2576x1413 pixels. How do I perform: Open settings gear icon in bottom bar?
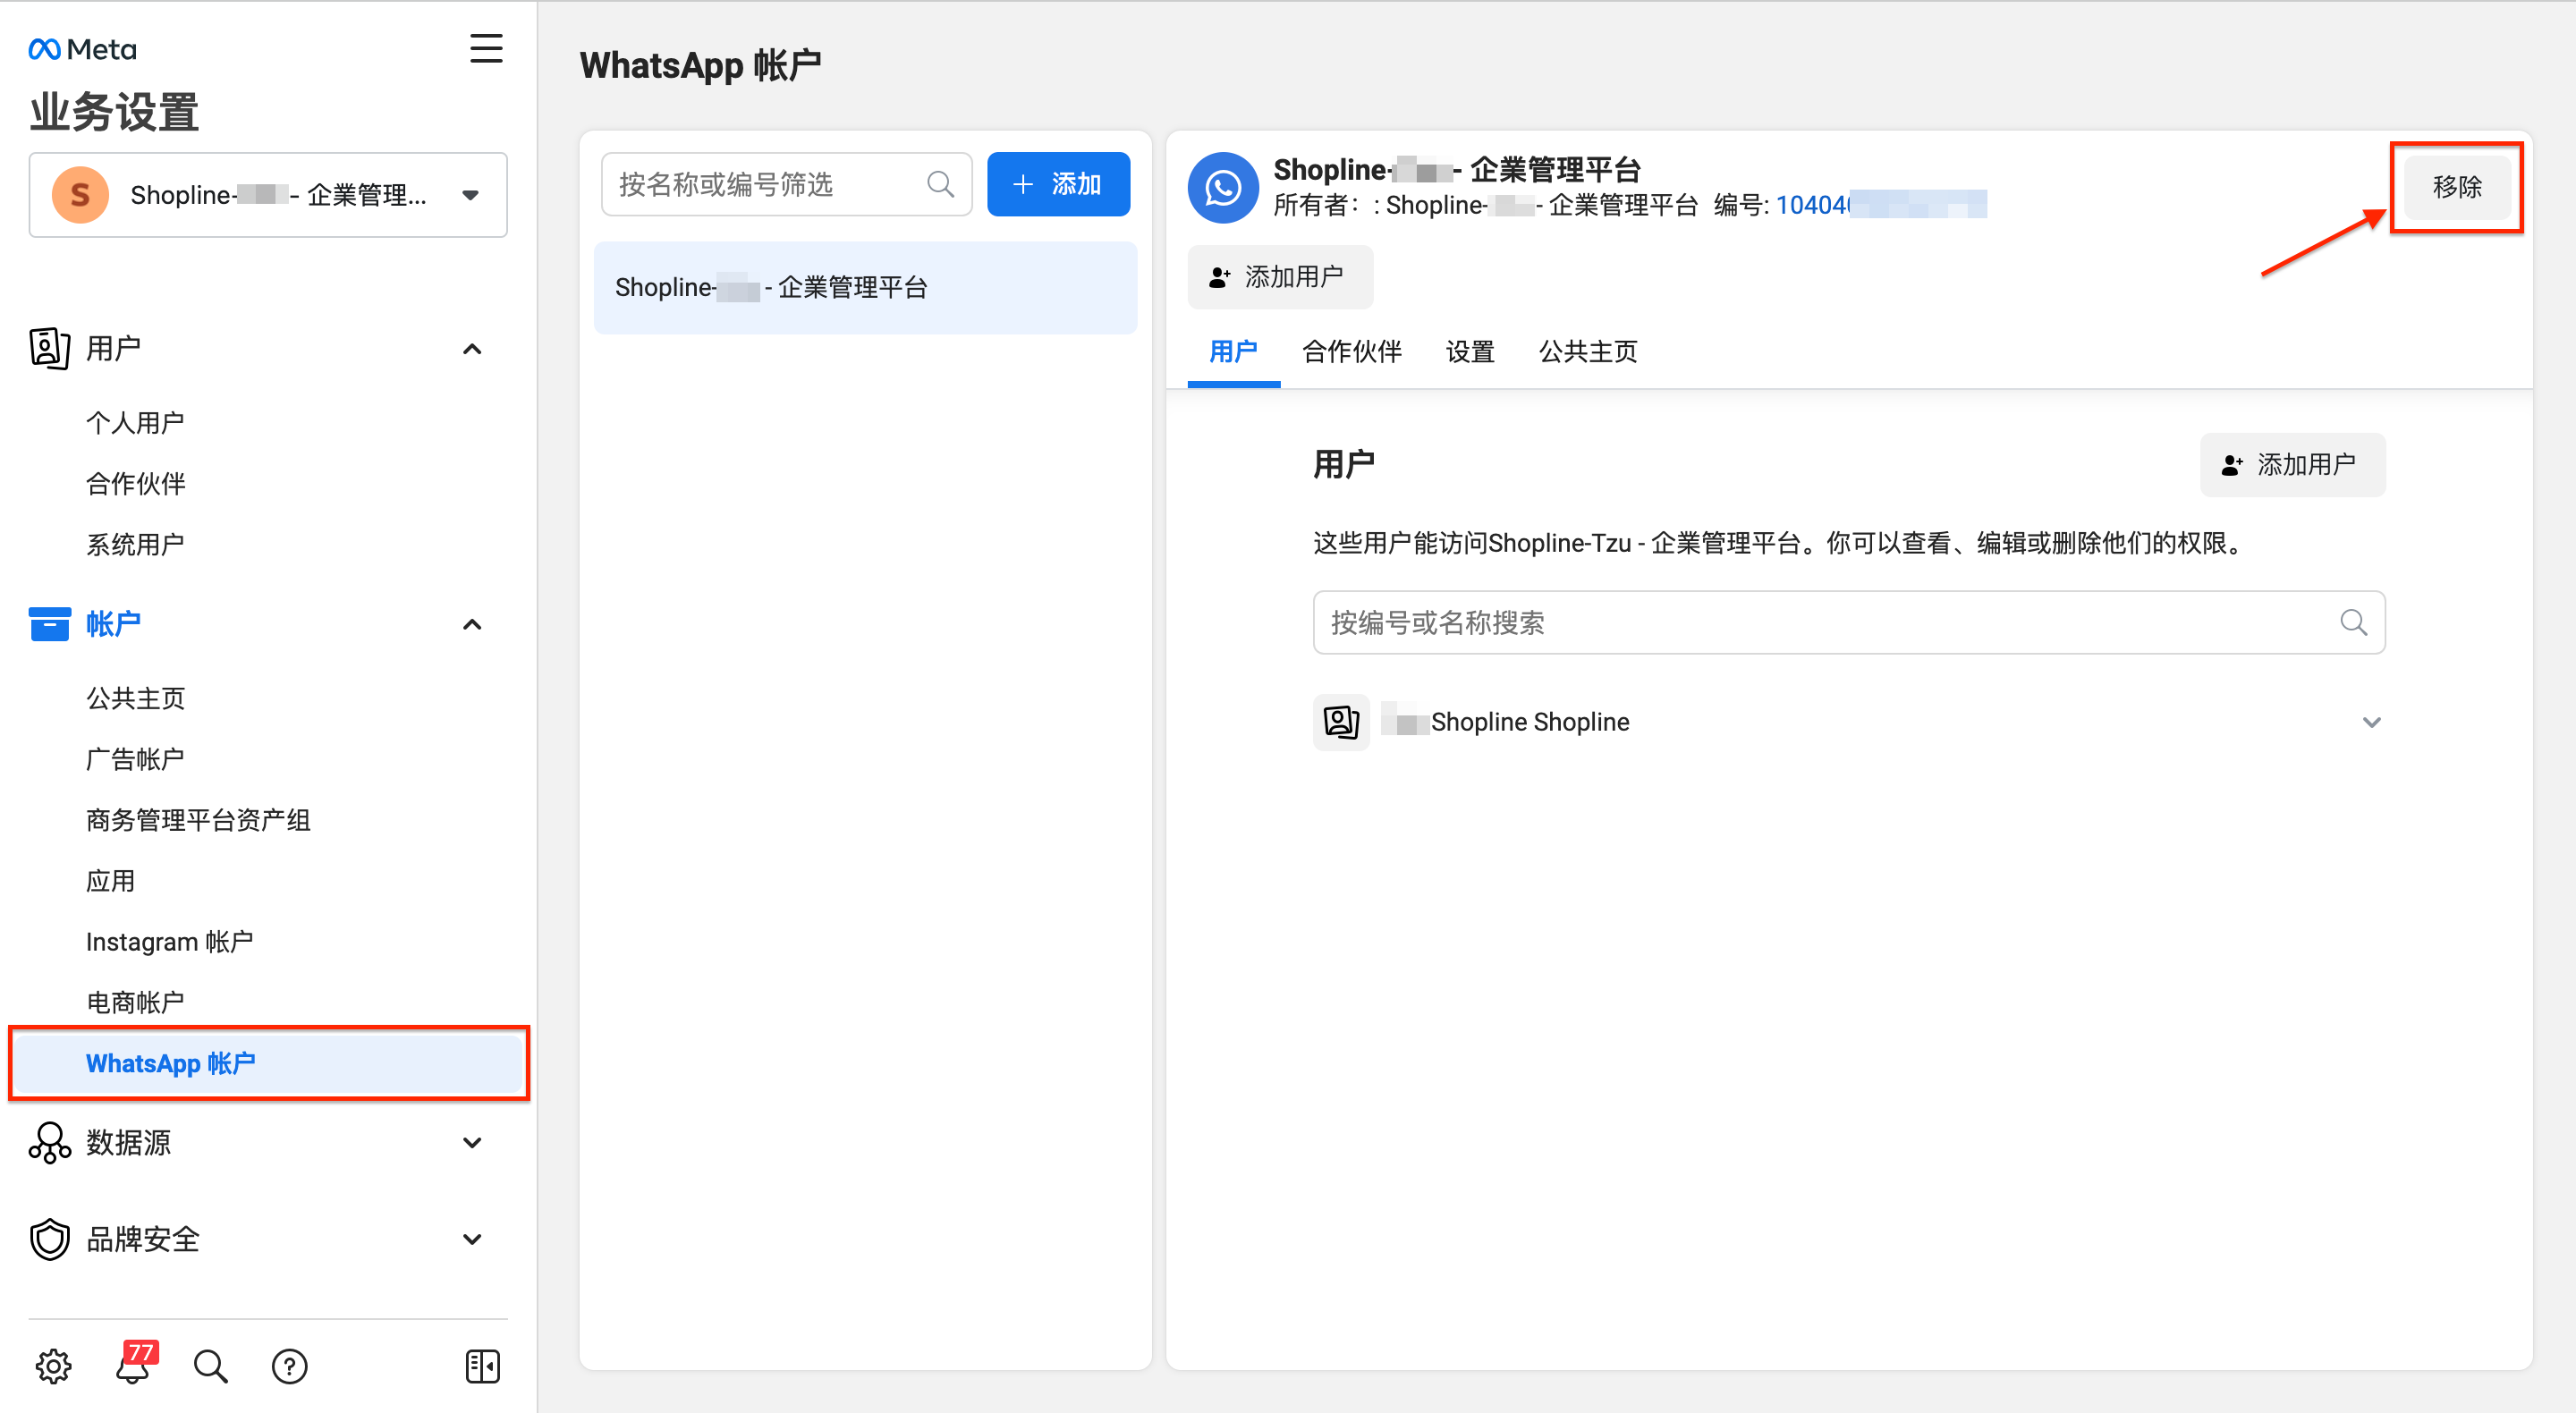pyautogui.click(x=53, y=1366)
